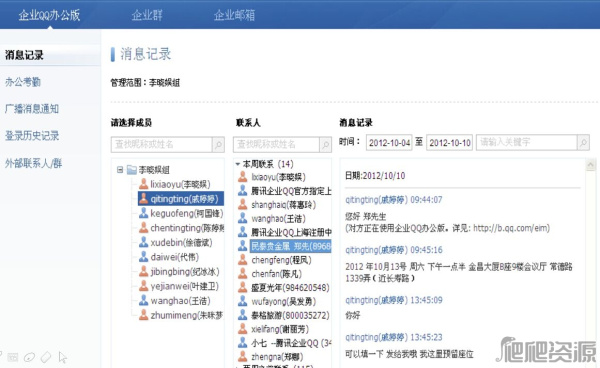Screen dimensions: 600x368
Task: Click the 李晓娱组 folder icon
Action: tap(132, 169)
